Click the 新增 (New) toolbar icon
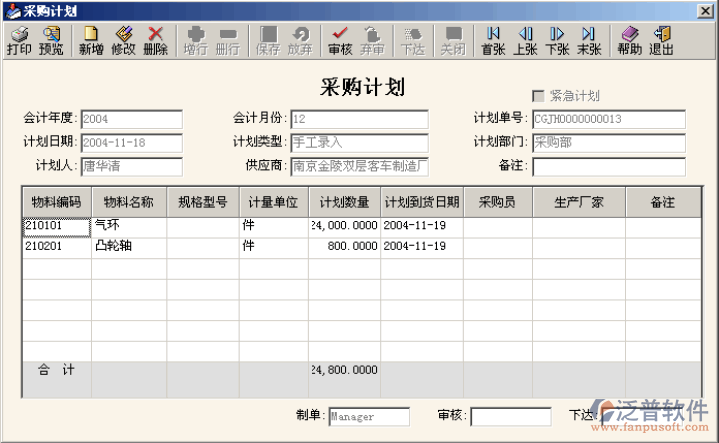The image size is (719, 443). (91, 41)
